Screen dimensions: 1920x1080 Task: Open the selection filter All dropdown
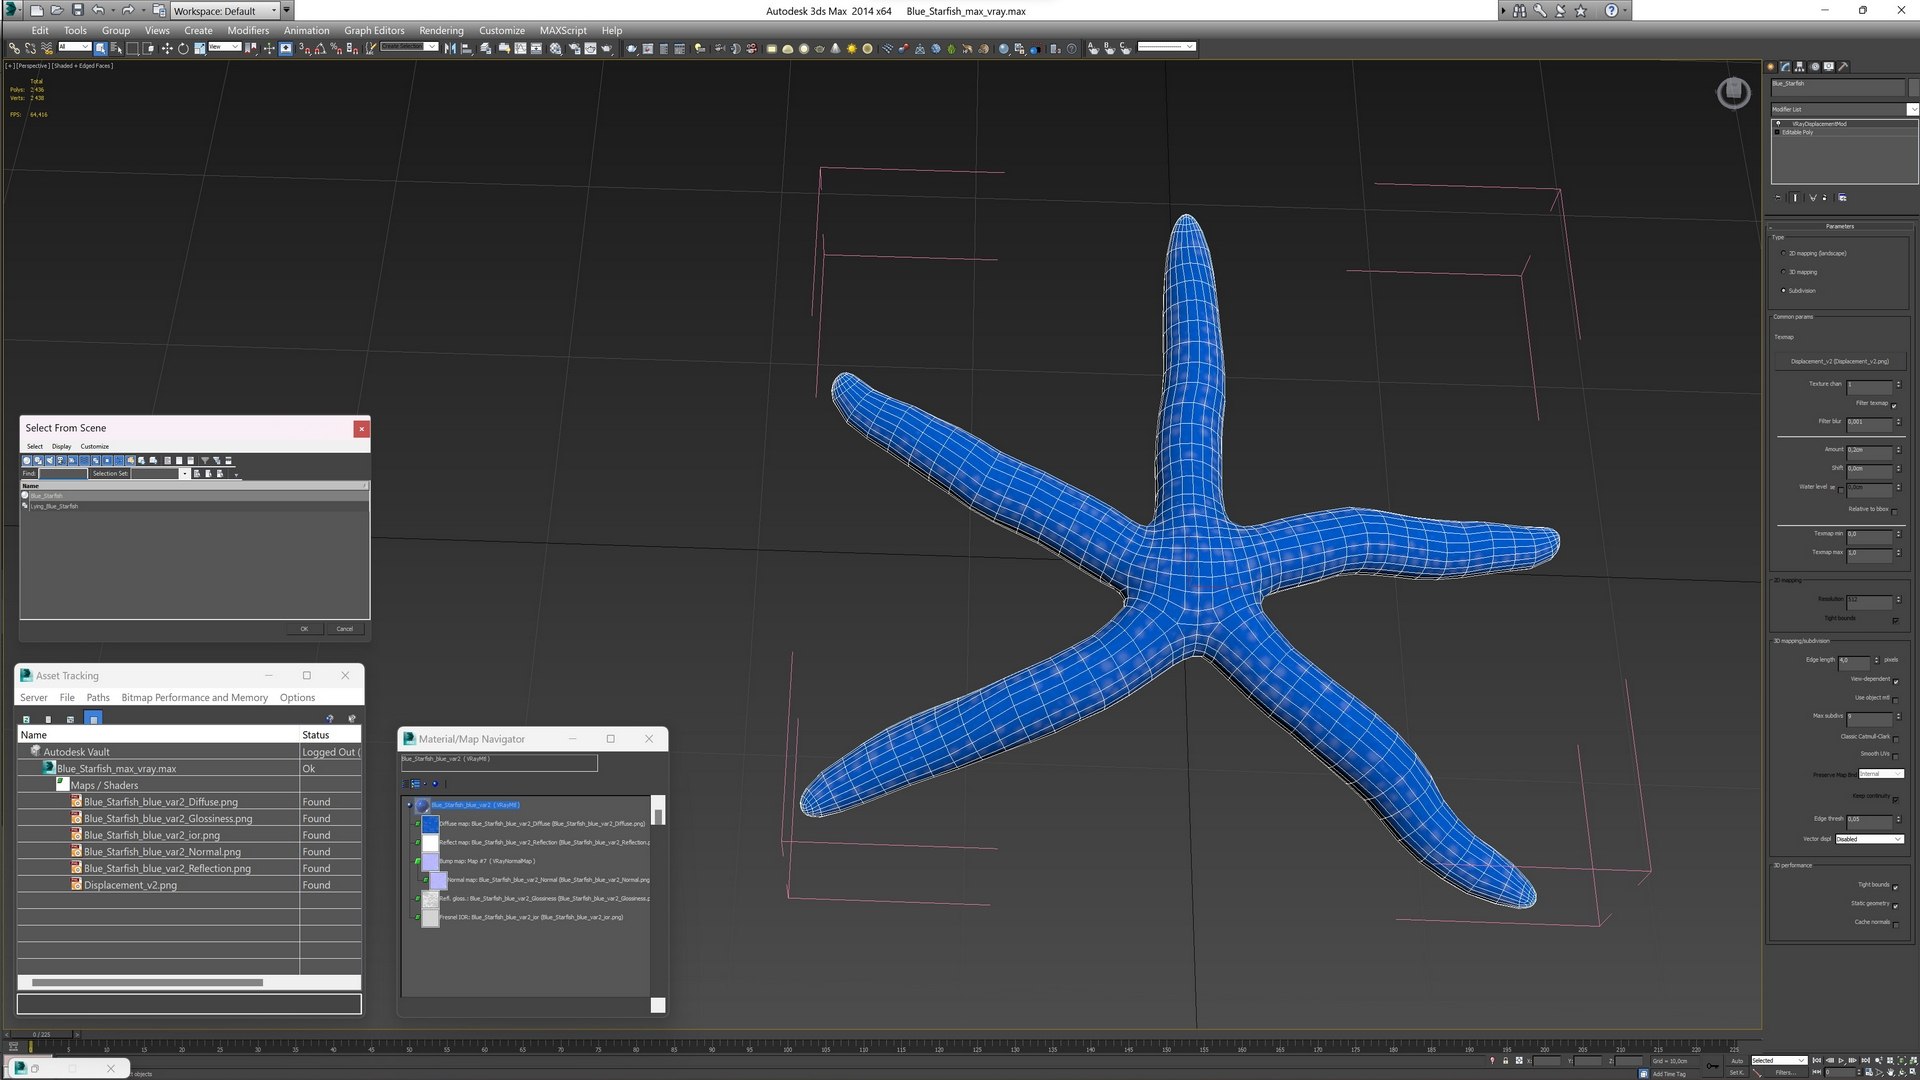(x=74, y=47)
